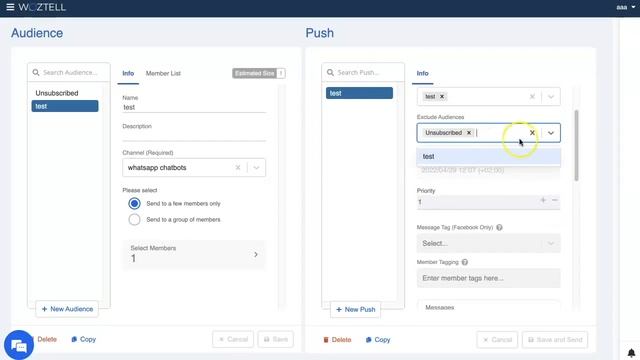Clear the whatsapp chatbots channel selection
Image resolution: width=640 pixels, height=360 pixels.
point(238,168)
